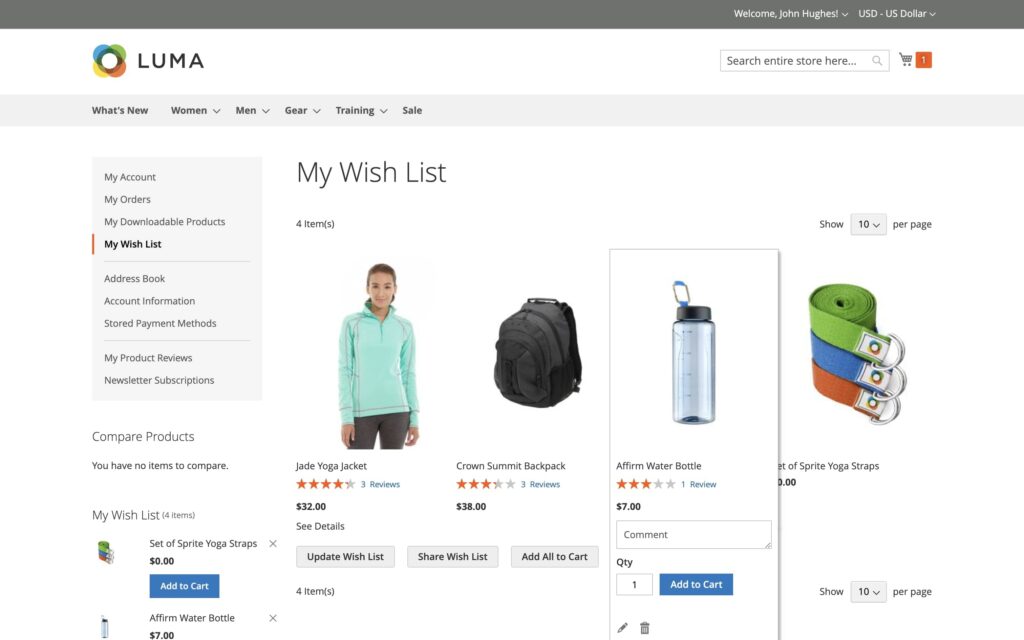1024x640 pixels.
Task: Open My Product Reviews in sidebar
Action: point(148,357)
